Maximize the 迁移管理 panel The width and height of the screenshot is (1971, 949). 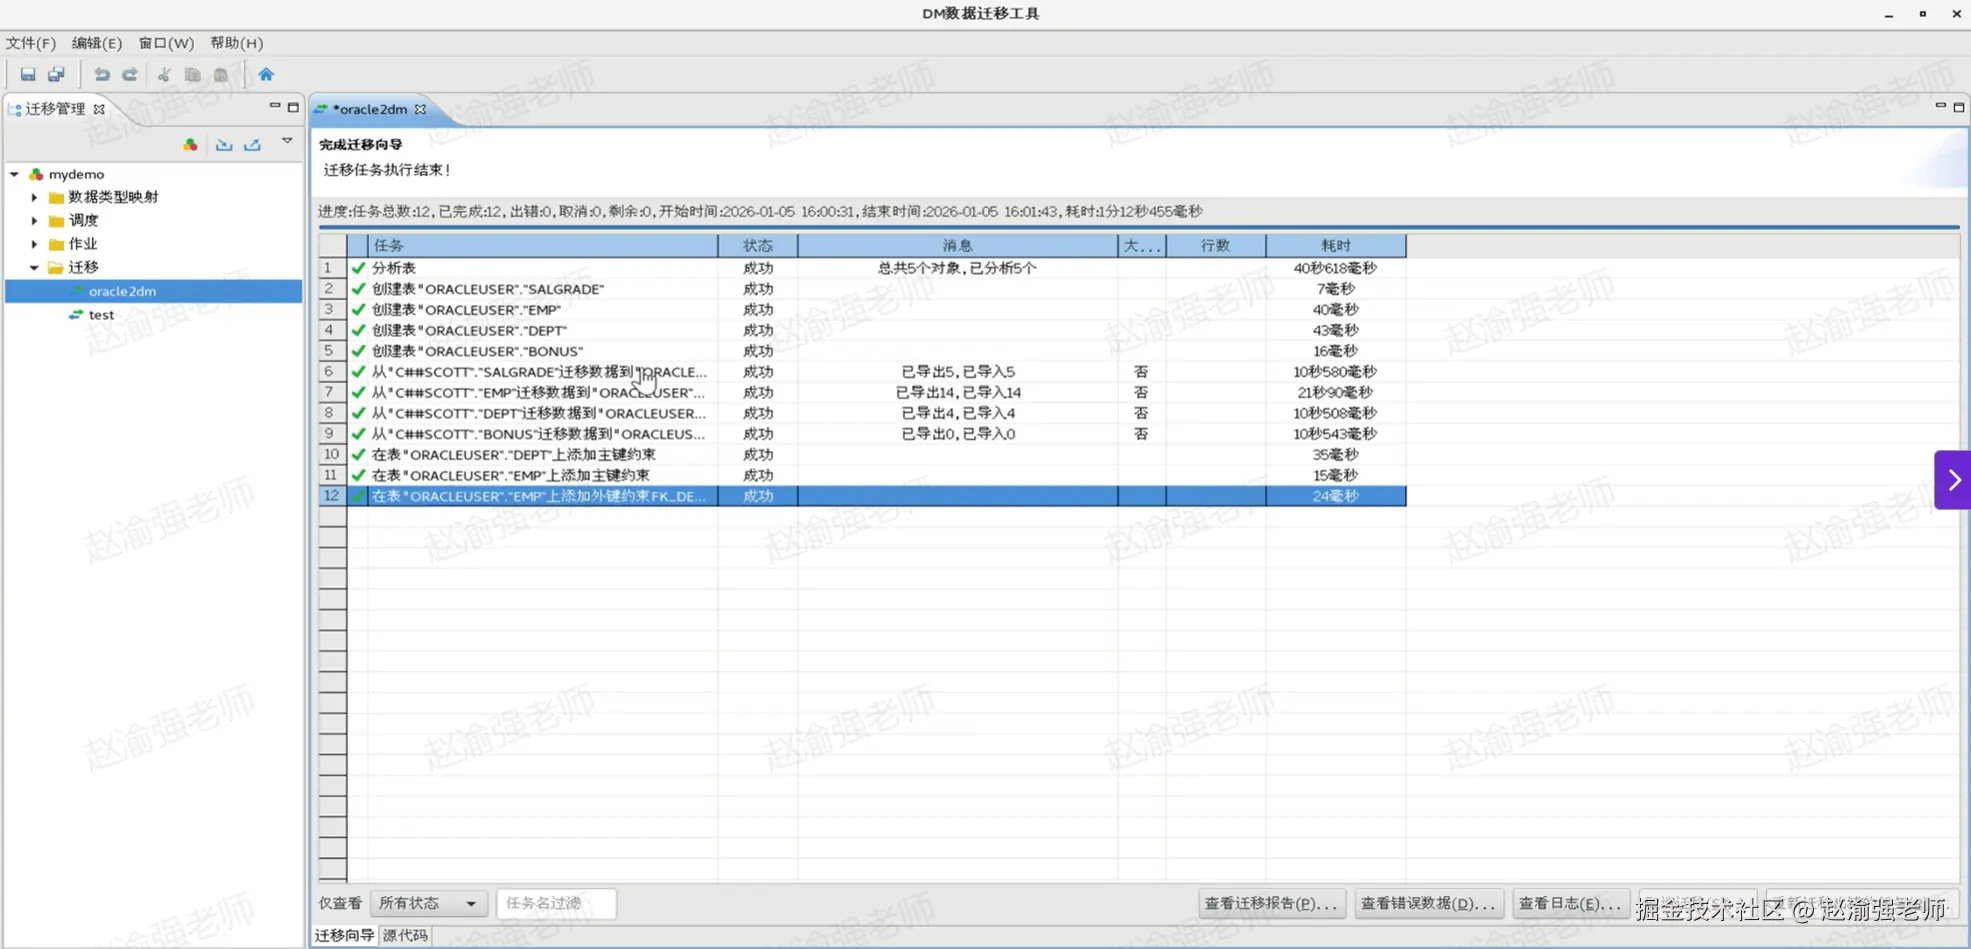tap(293, 107)
